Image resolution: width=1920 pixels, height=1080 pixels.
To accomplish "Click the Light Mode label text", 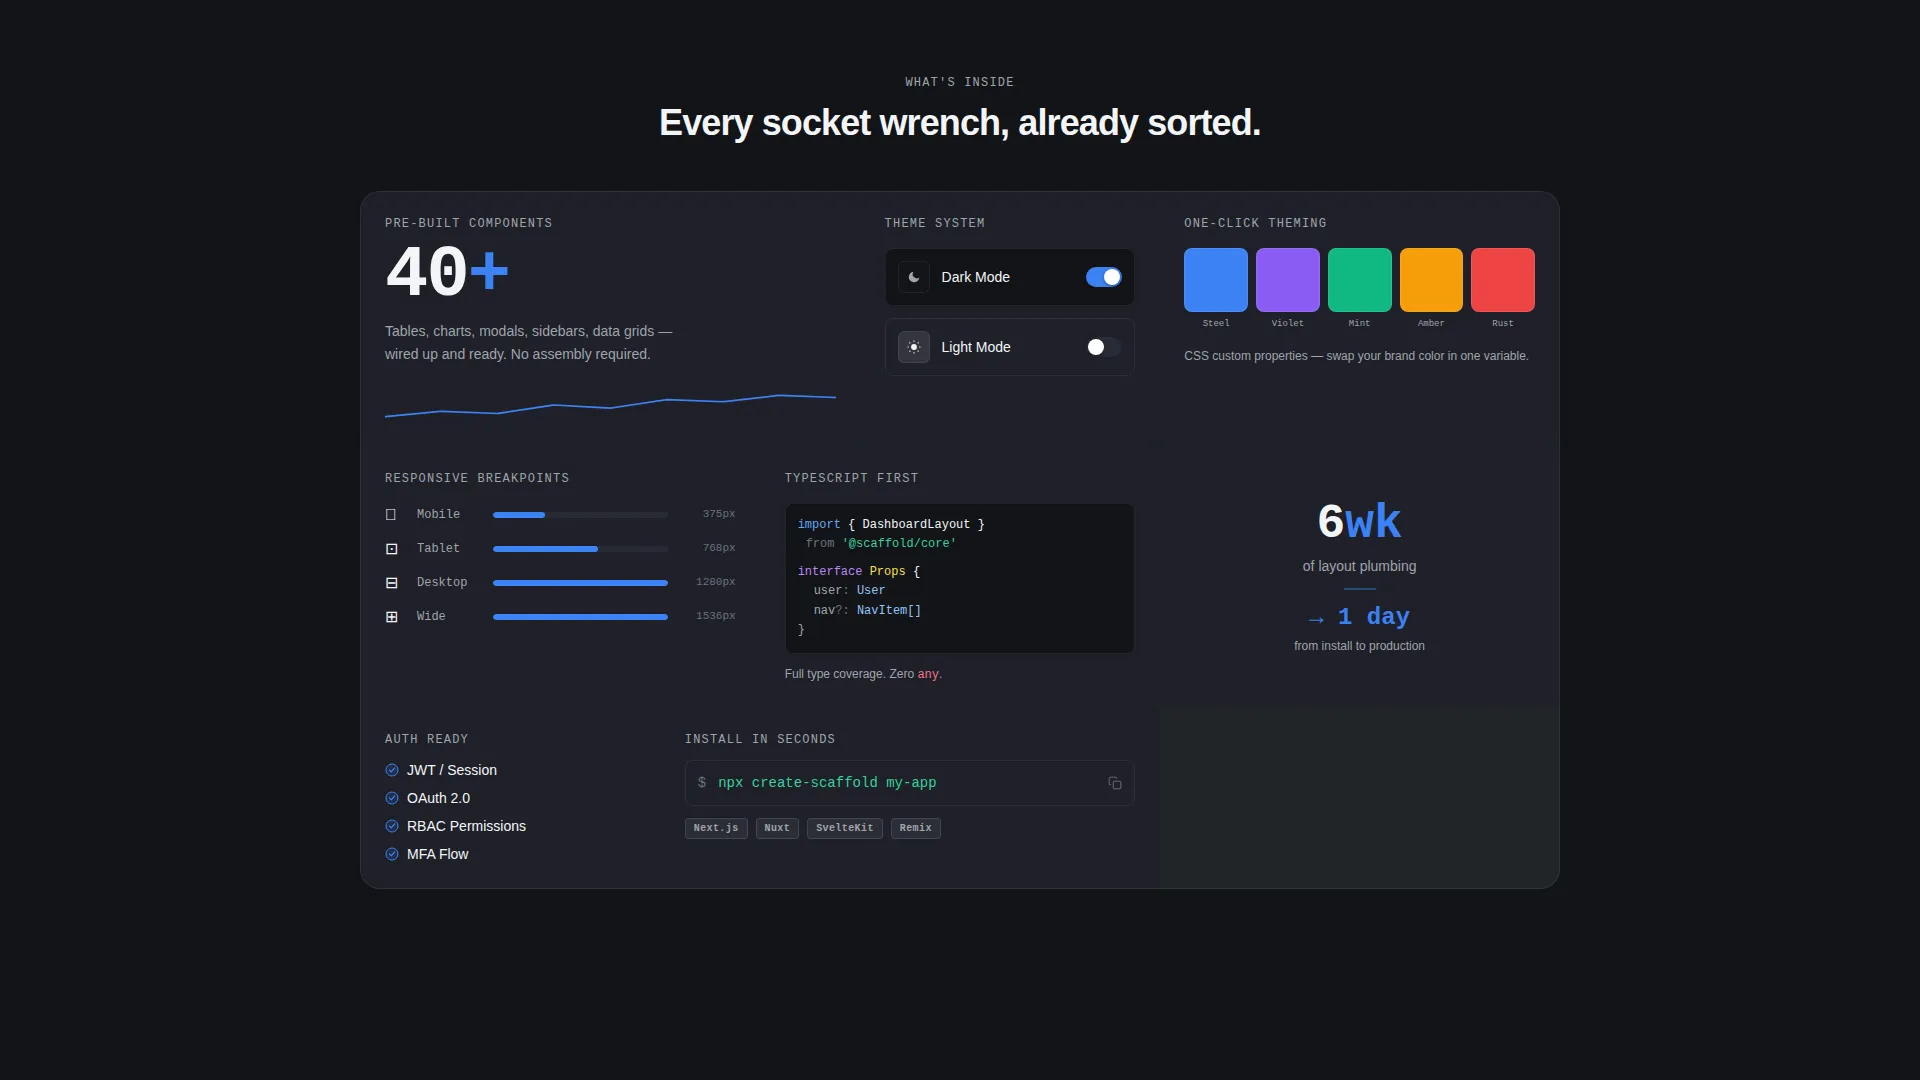I will [975, 347].
